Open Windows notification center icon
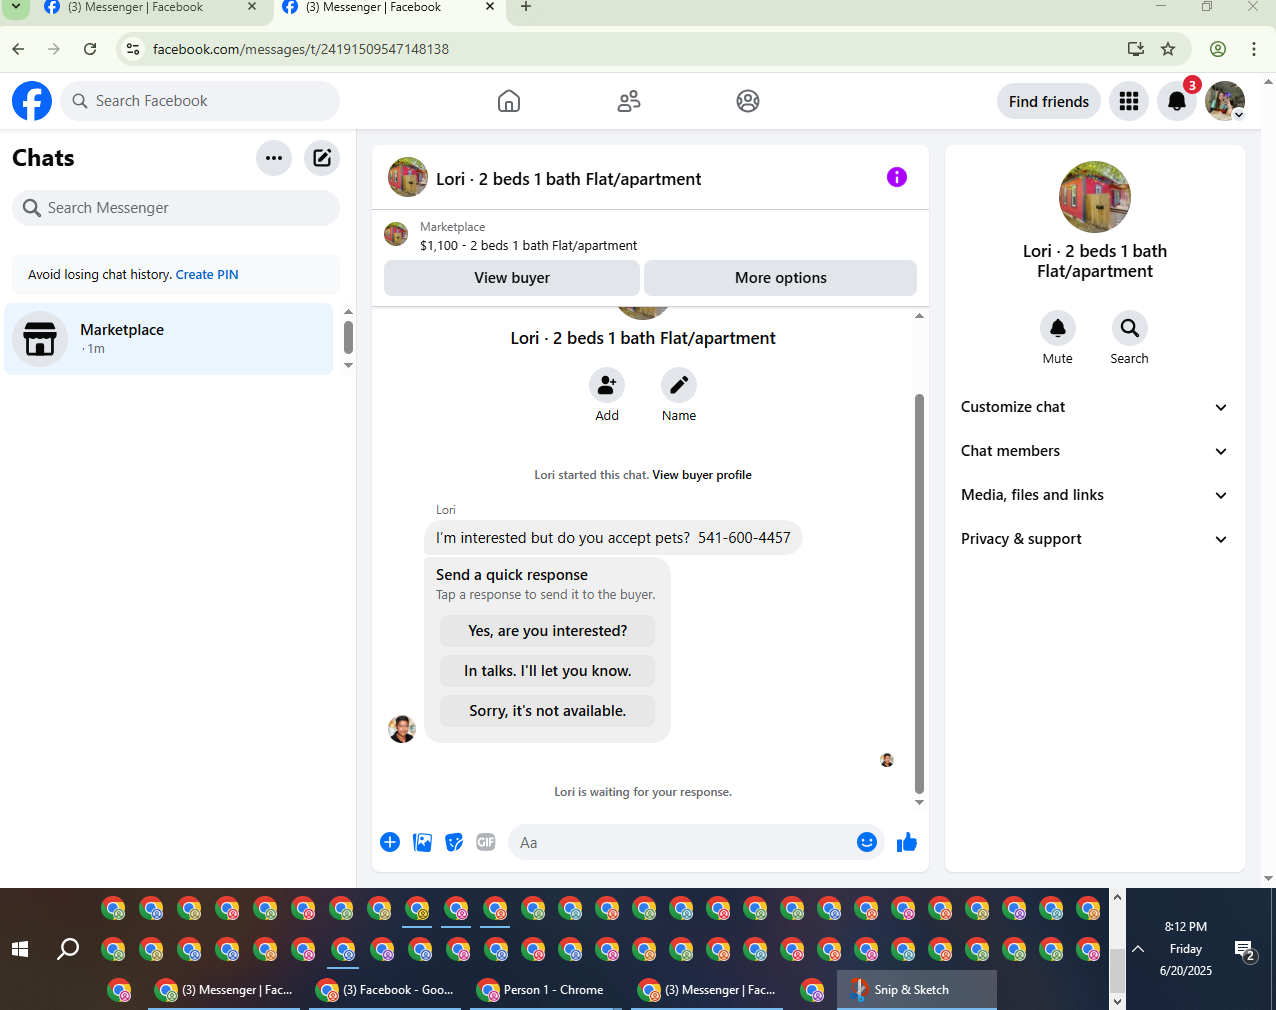 (x=1245, y=950)
